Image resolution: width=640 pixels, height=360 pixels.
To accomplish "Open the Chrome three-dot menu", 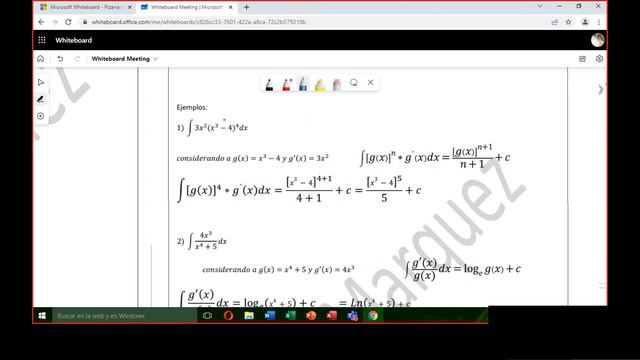I will tap(599, 22).
